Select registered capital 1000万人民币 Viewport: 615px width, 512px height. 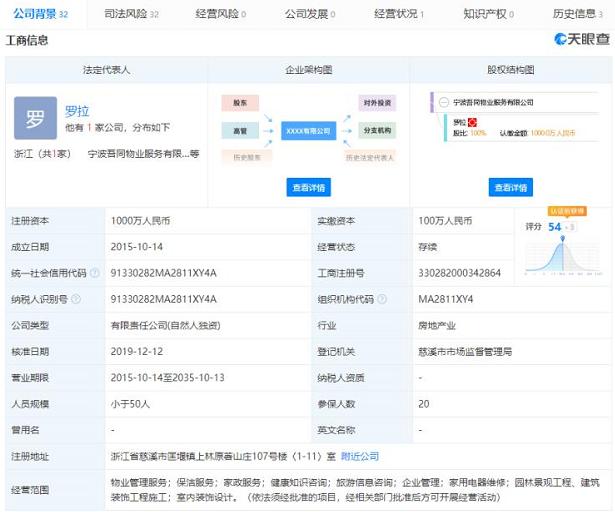point(140,221)
